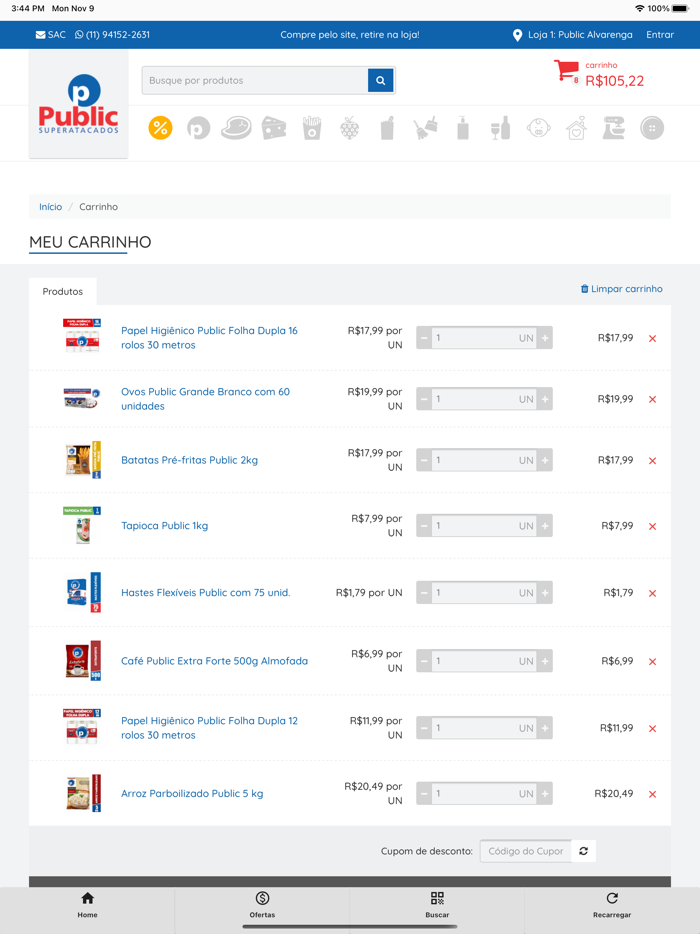This screenshot has height=934, width=700.
Task: Remove Hastes Flexíveis from cart
Action: pos(652,593)
